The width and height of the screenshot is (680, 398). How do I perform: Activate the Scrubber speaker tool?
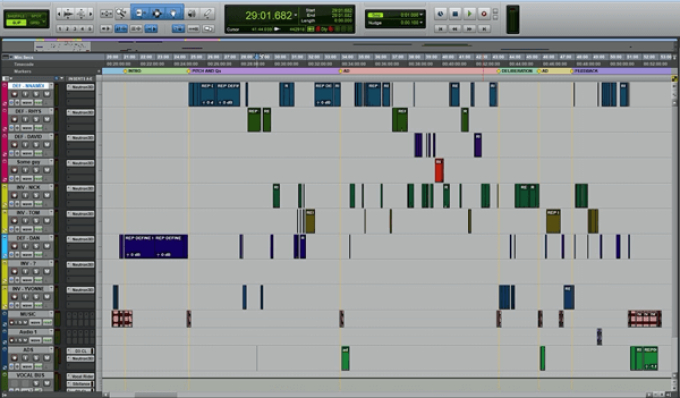(192, 14)
